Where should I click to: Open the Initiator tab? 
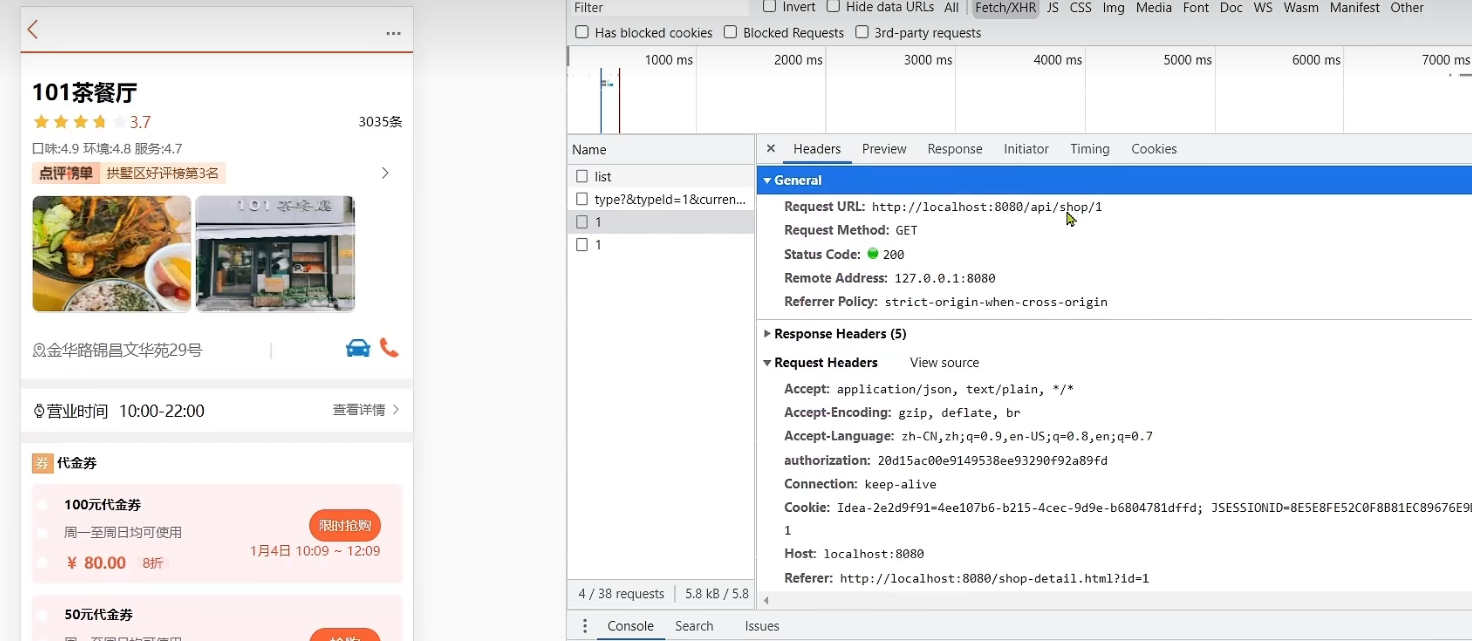click(x=1026, y=149)
